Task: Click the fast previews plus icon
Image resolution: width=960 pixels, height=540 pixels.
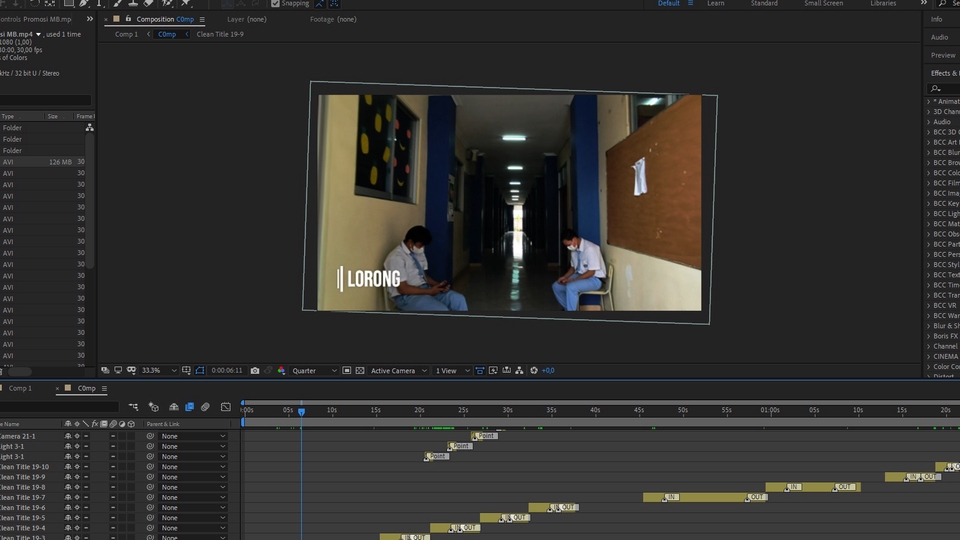Action: pyautogui.click(x=493, y=370)
